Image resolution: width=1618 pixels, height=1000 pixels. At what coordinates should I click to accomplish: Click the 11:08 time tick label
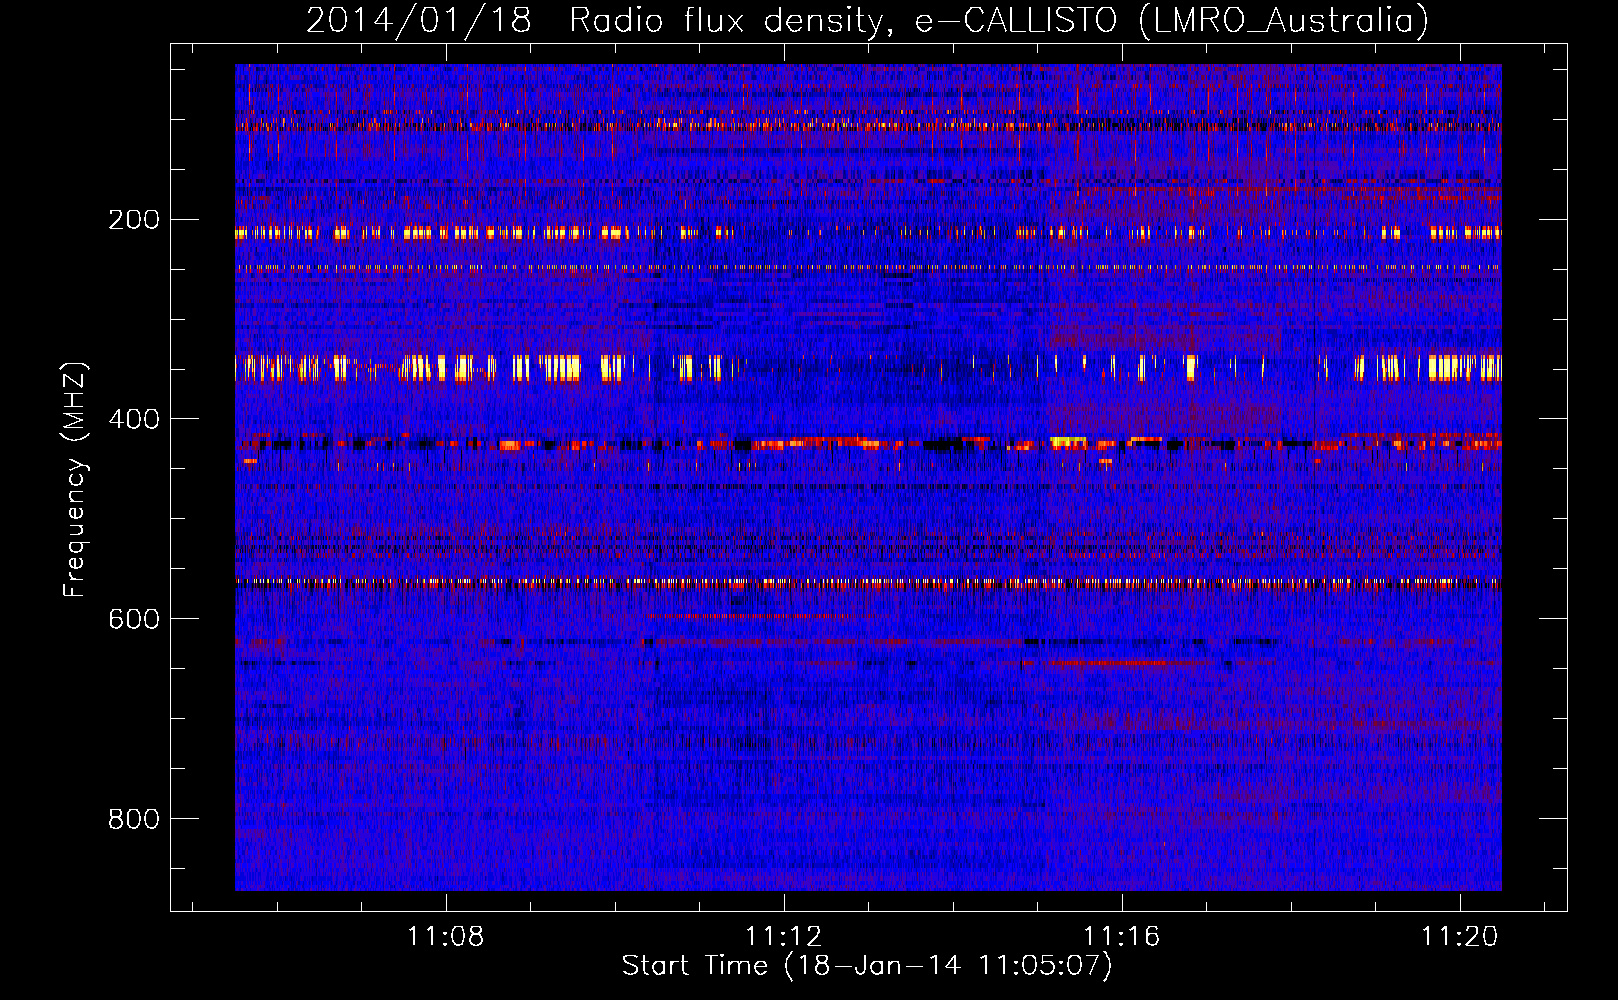tap(445, 936)
